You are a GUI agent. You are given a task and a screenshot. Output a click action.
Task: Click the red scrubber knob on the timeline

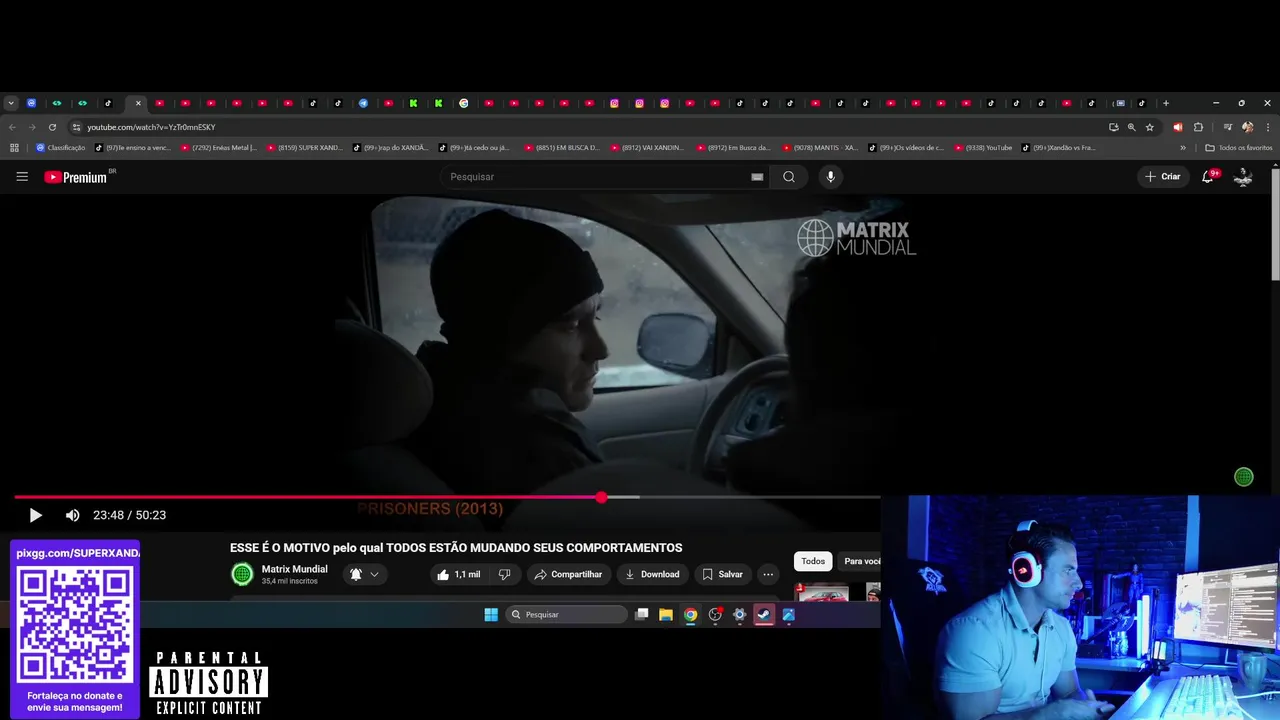click(x=601, y=497)
